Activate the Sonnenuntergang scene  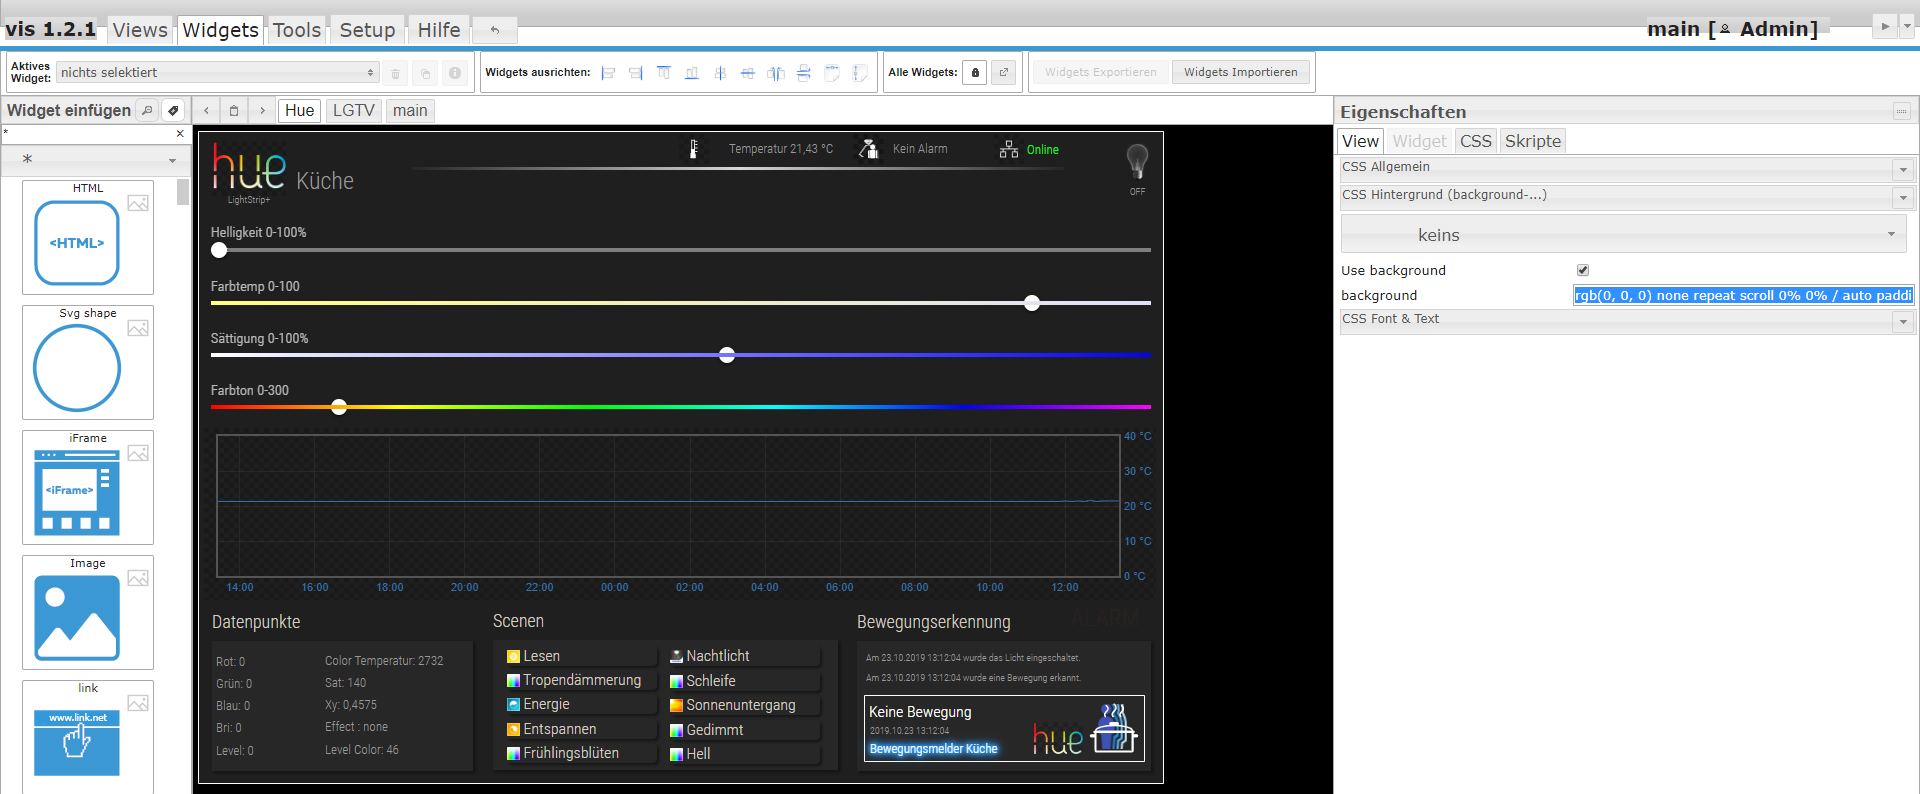[743, 705]
